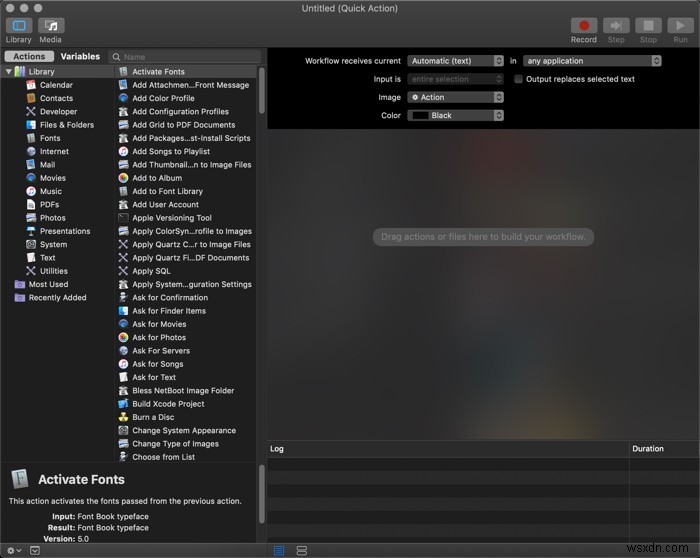Select the Text category icon
The width and height of the screenshot is (700, 558).
click(31, 258)
